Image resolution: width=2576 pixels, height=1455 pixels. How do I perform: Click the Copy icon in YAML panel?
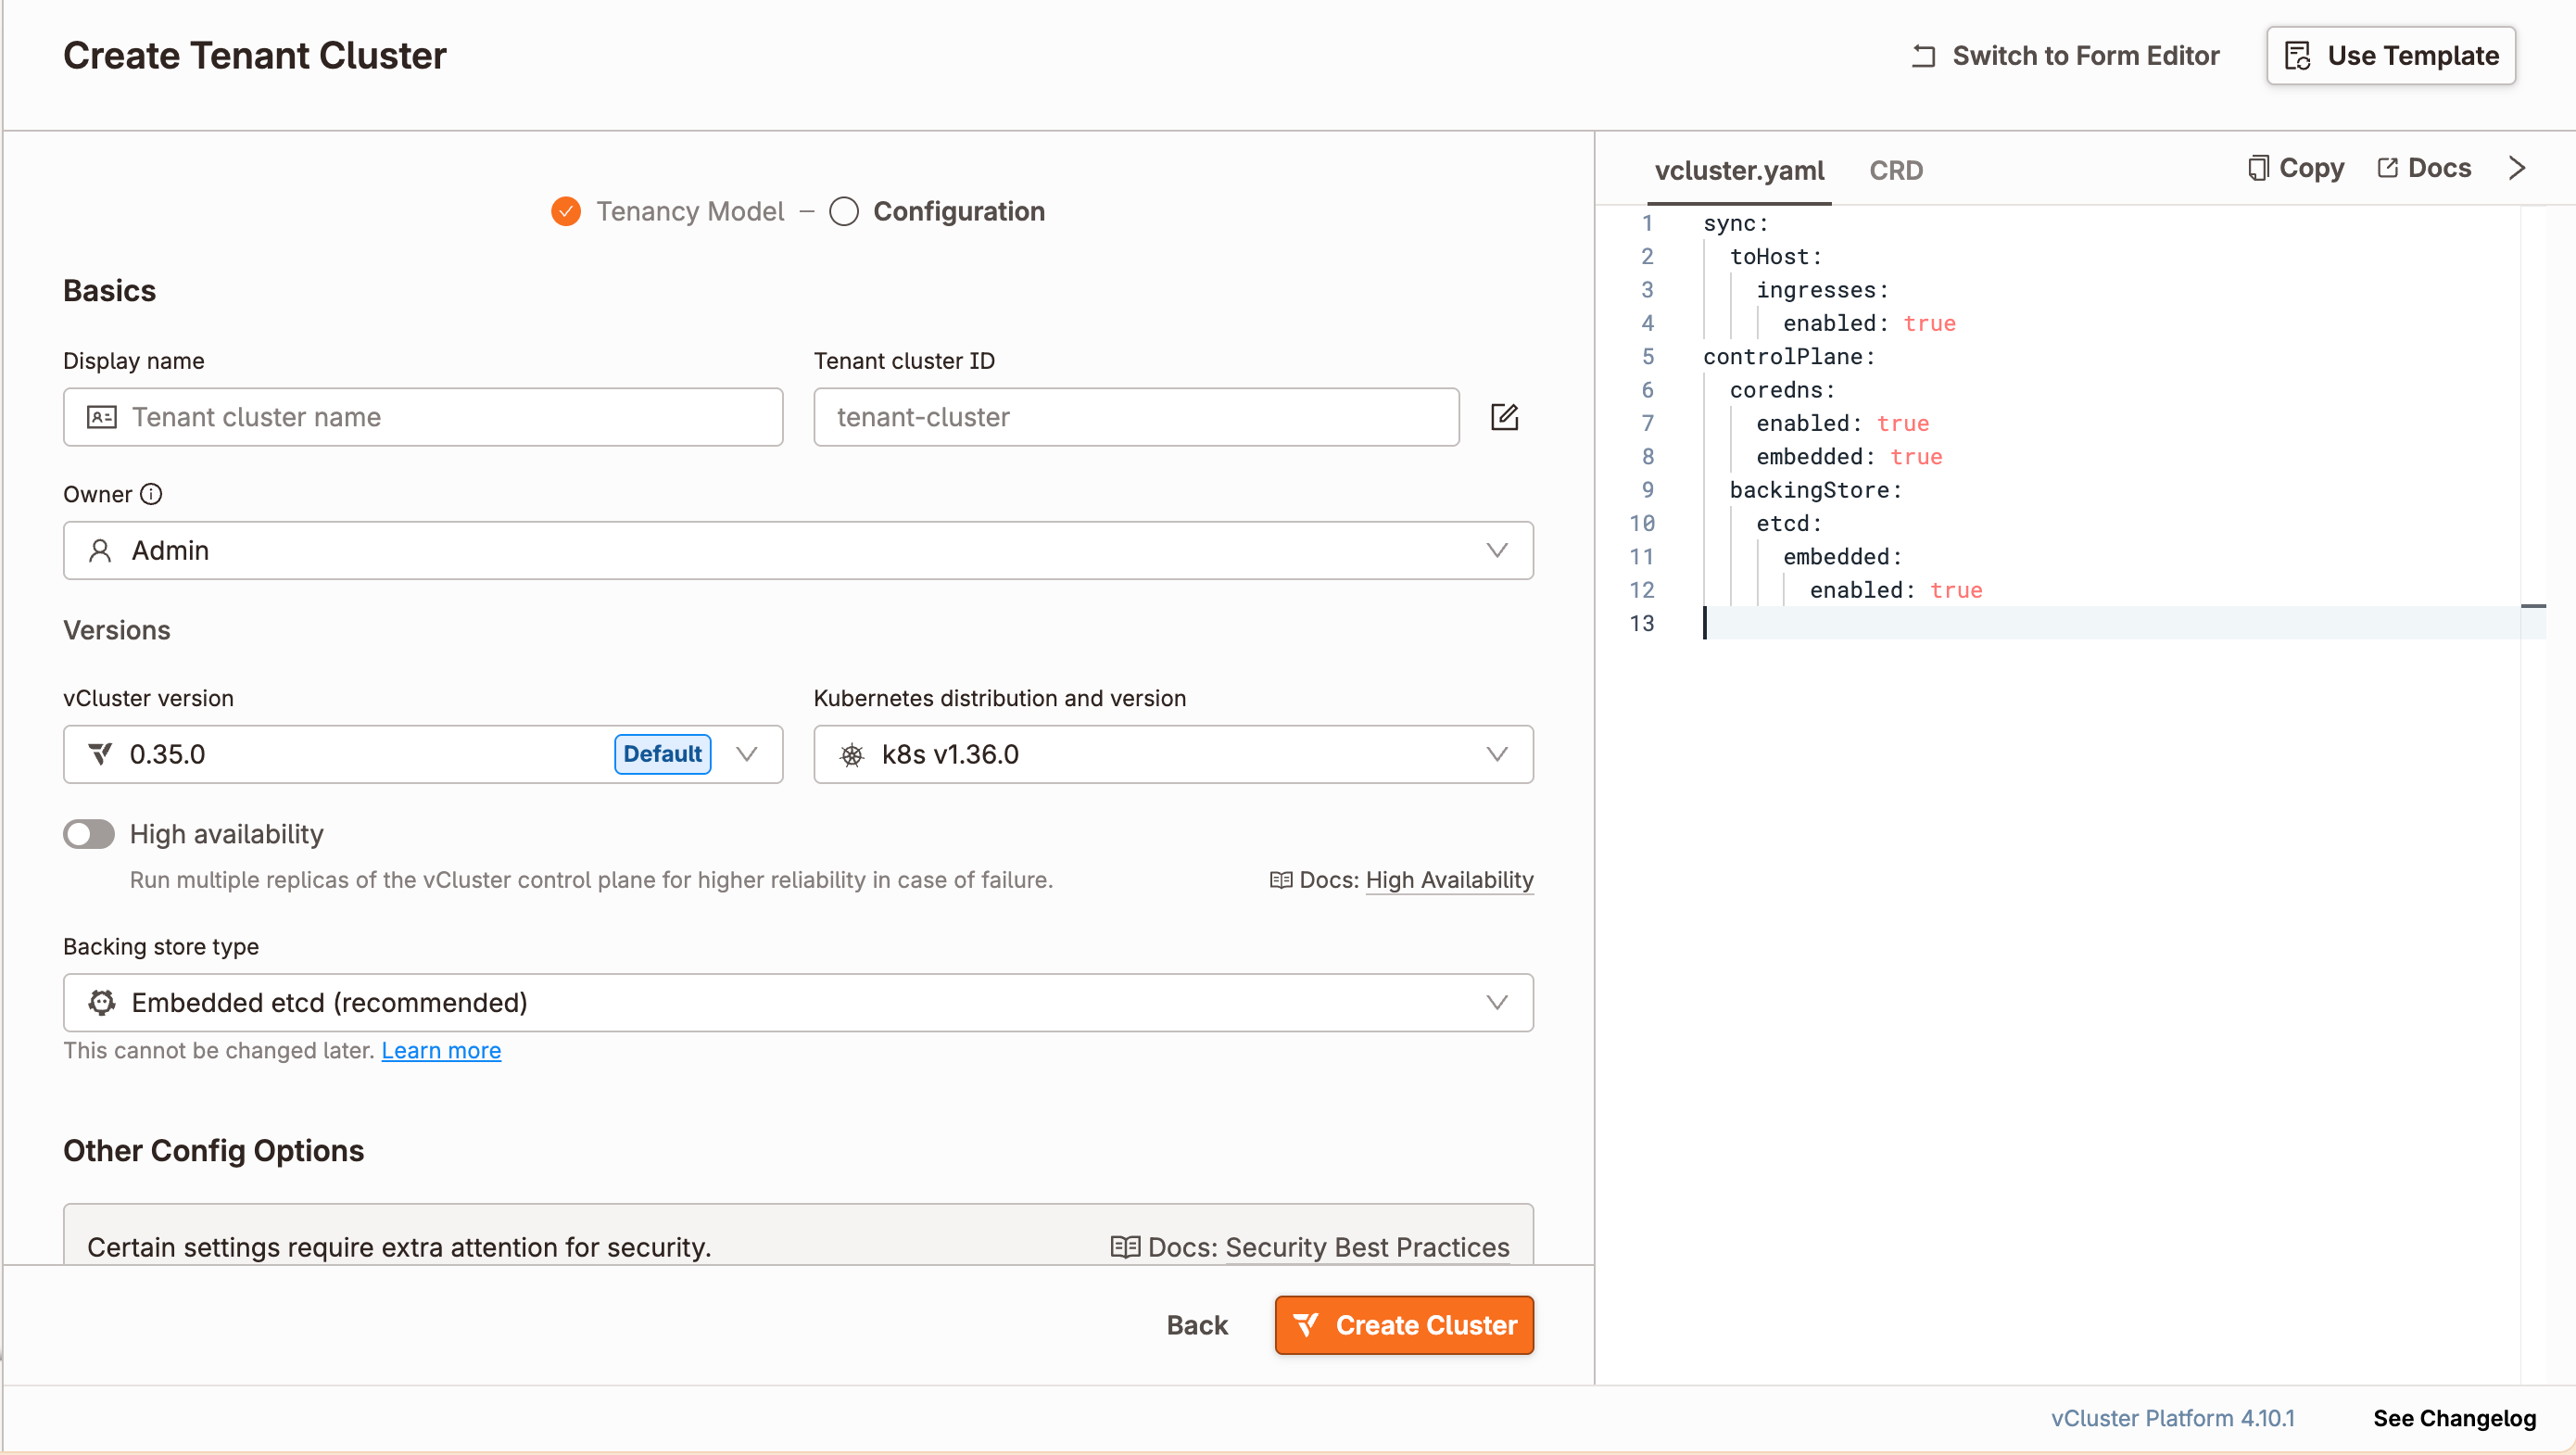pos(2258,168)
